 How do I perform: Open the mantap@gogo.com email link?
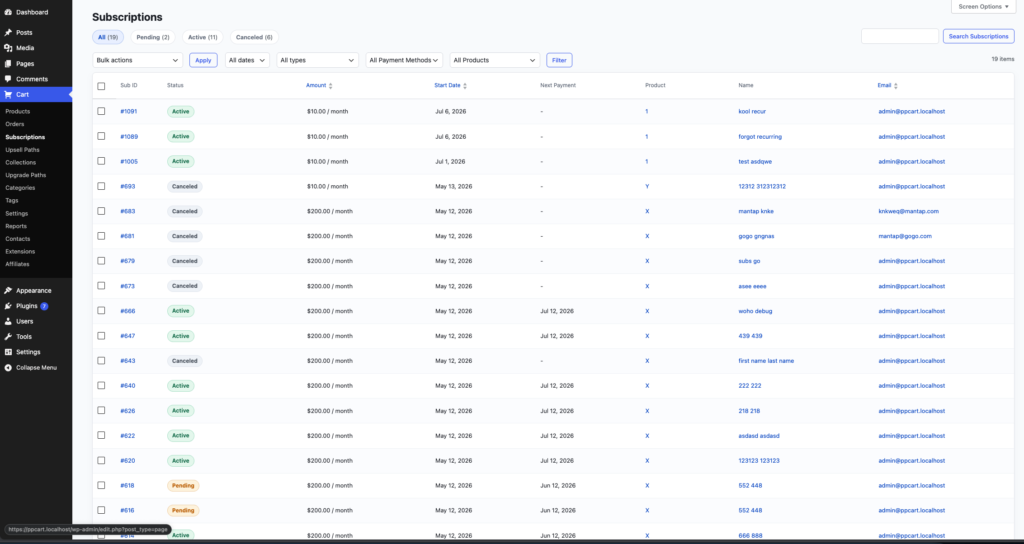click(905, 236)
